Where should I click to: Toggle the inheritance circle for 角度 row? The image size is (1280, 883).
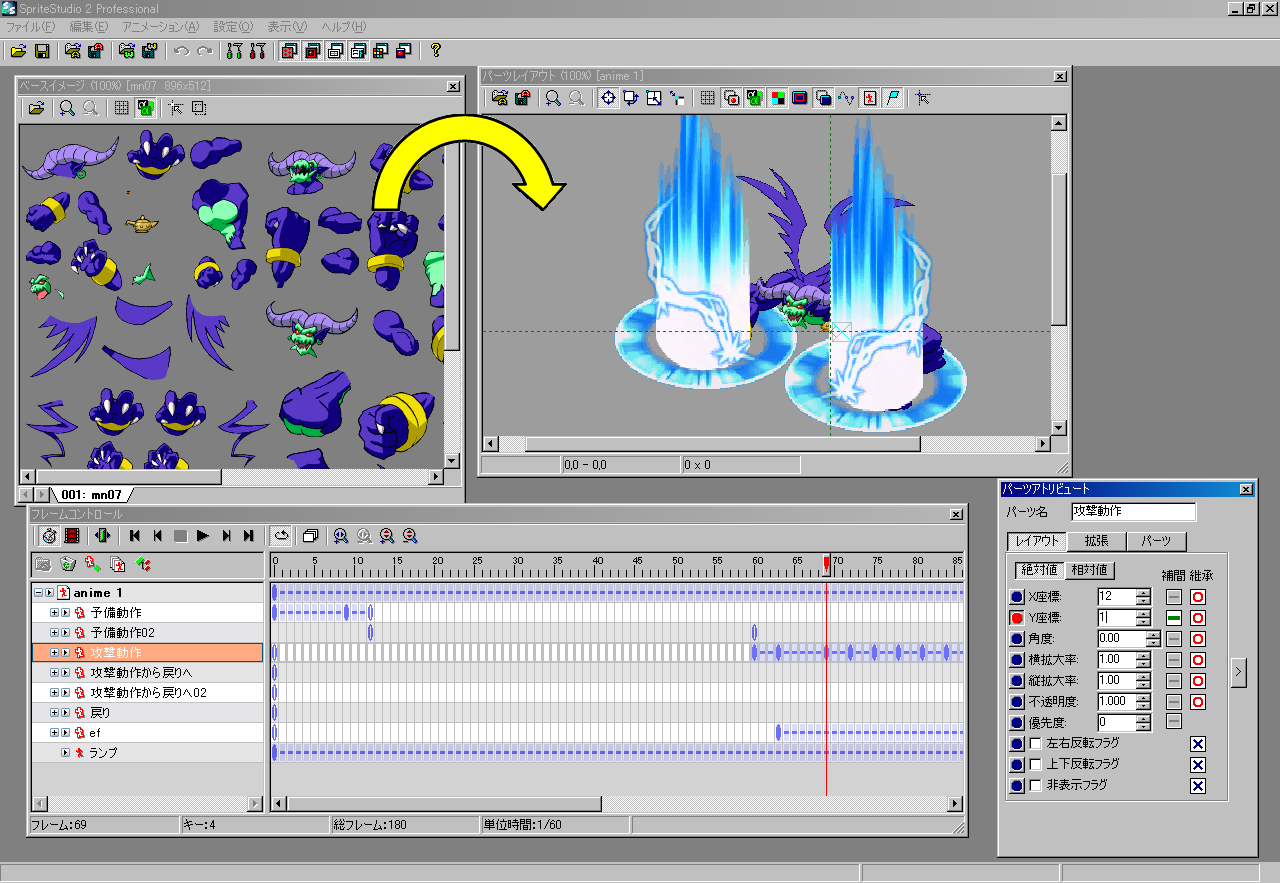(1198, 639)
